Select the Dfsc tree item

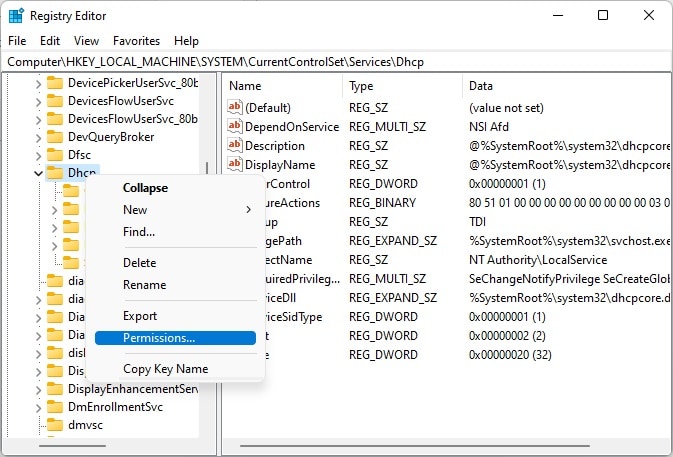[x=79, y=154]
